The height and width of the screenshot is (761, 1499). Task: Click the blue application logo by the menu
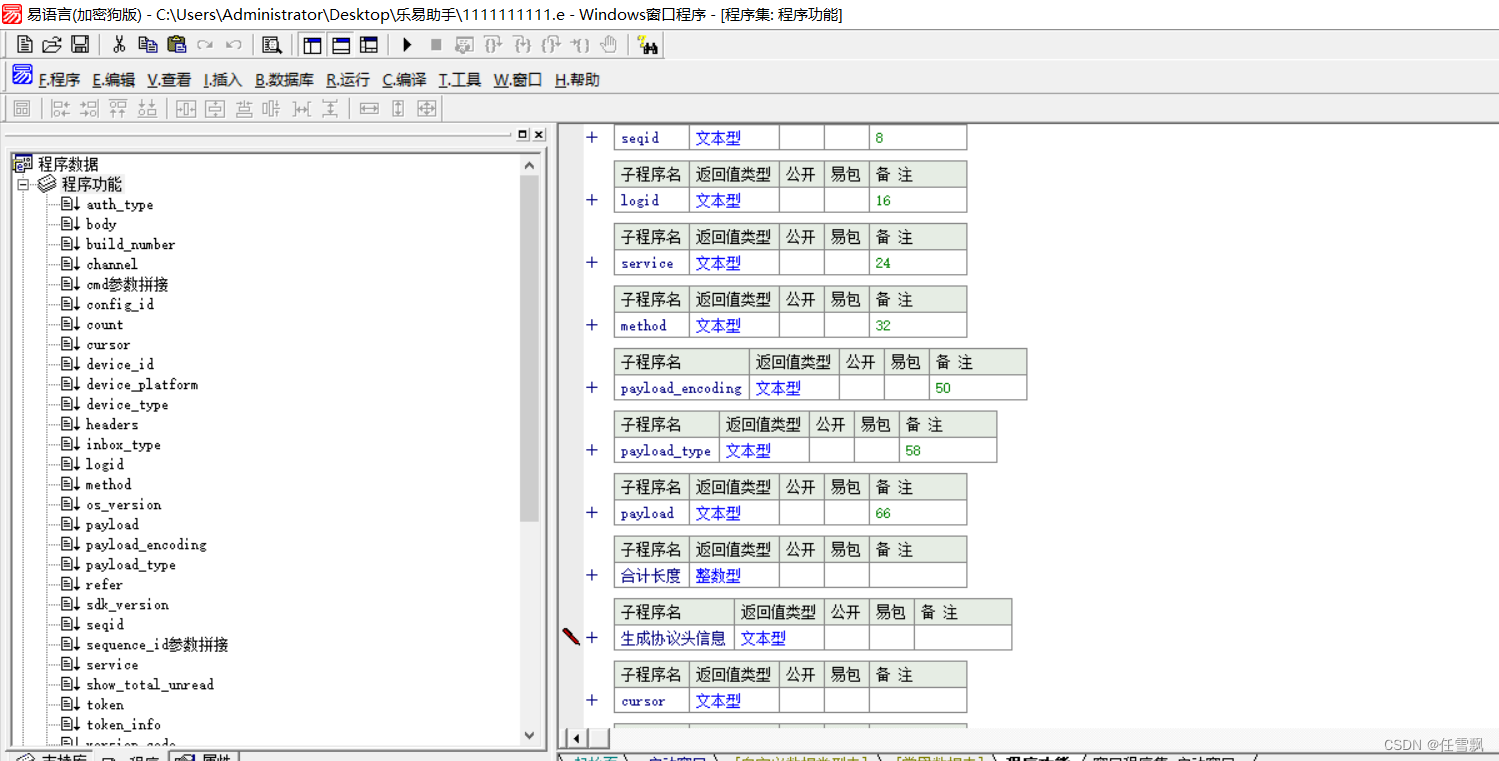click(22, 74)
